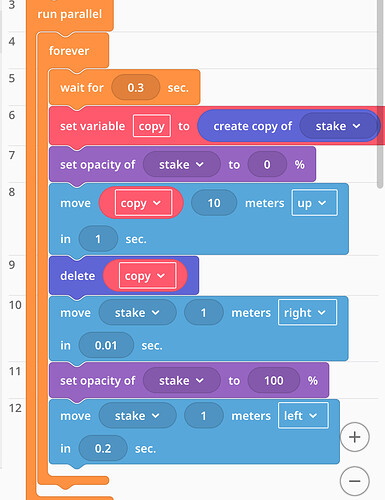Edit the 0.01 sec duration value

tap(106, 345)
